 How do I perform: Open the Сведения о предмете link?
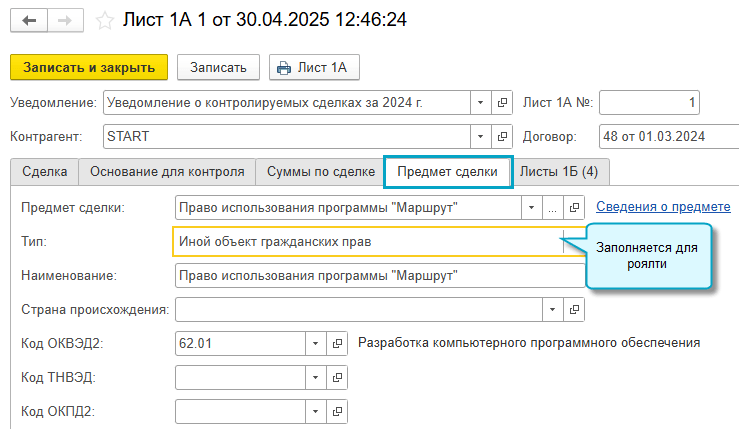[663, 207]
